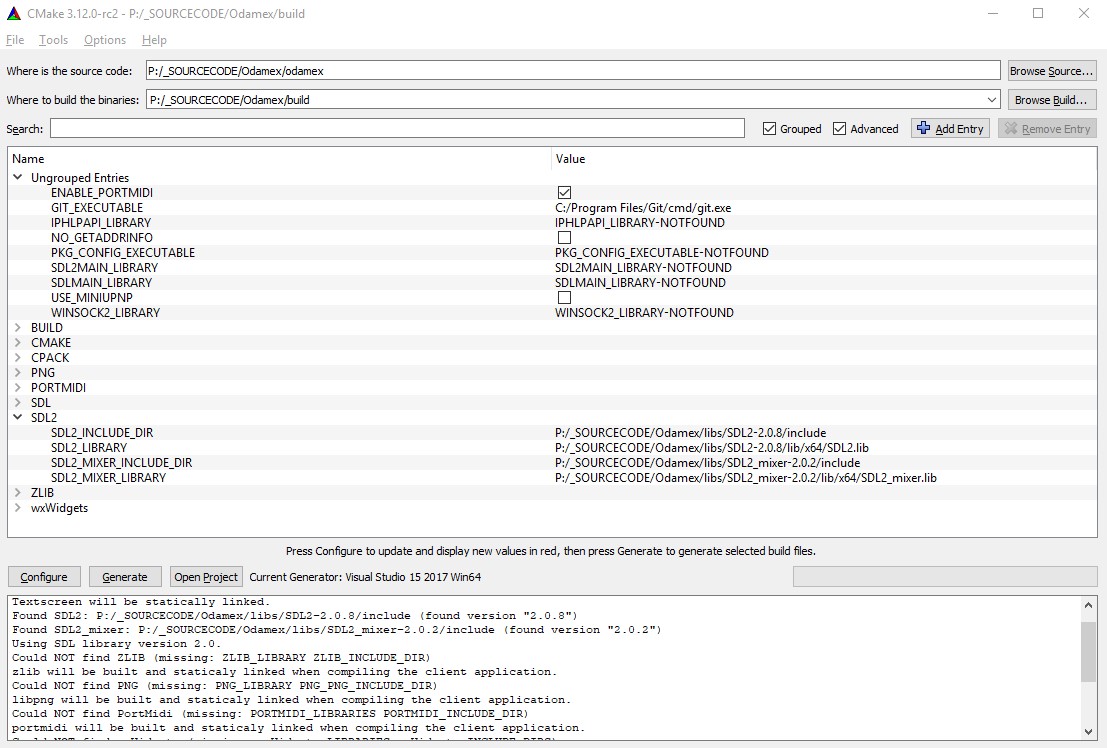Click value IPHLPAPI_LIBRARY-NOTFOUND
The width and height of the screenshot is (1107, 748).
[640, 222]
